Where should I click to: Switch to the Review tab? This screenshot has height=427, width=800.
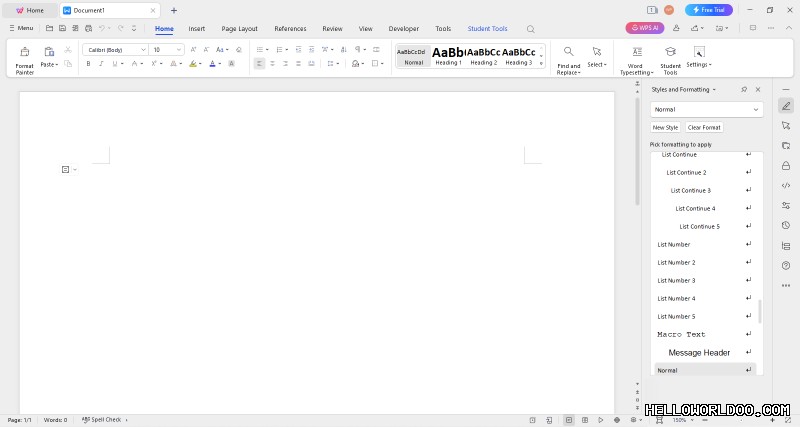(x=332, y=29)
